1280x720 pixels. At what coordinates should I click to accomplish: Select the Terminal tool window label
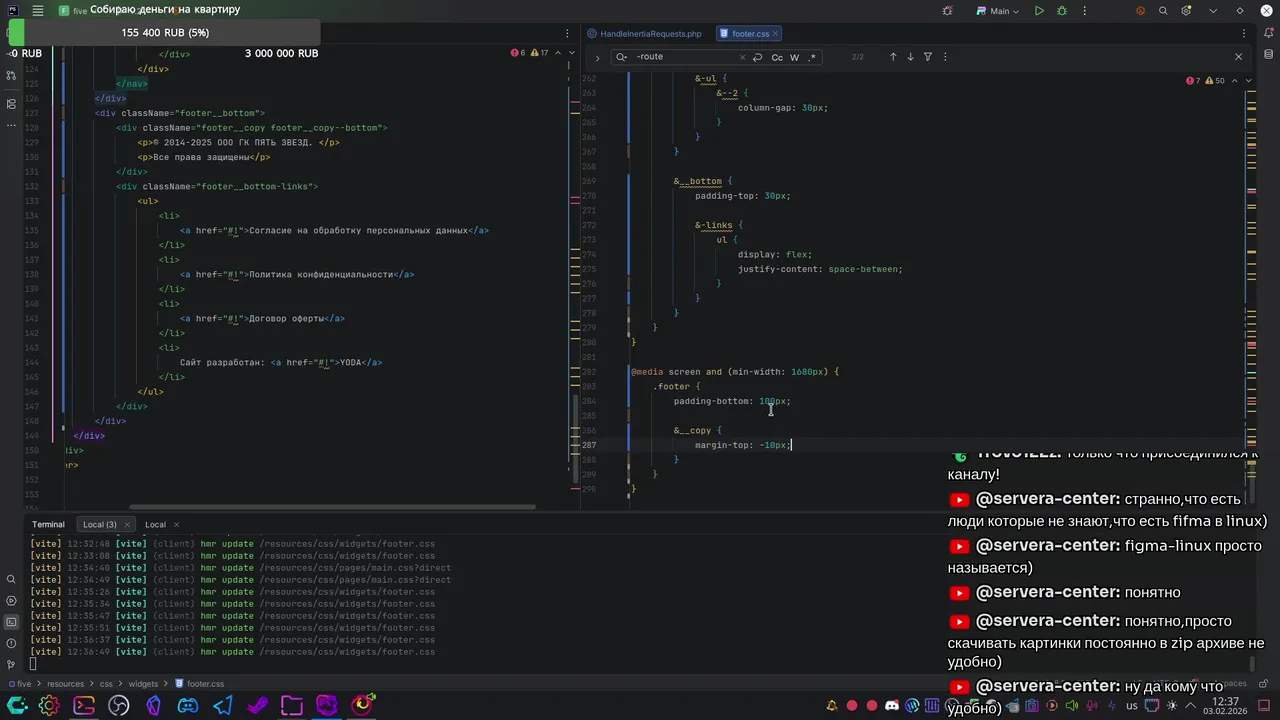48,524
